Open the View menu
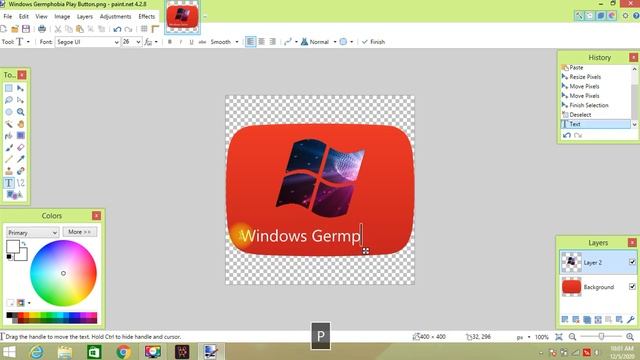The image size is (640, 360). click(41, 16)
